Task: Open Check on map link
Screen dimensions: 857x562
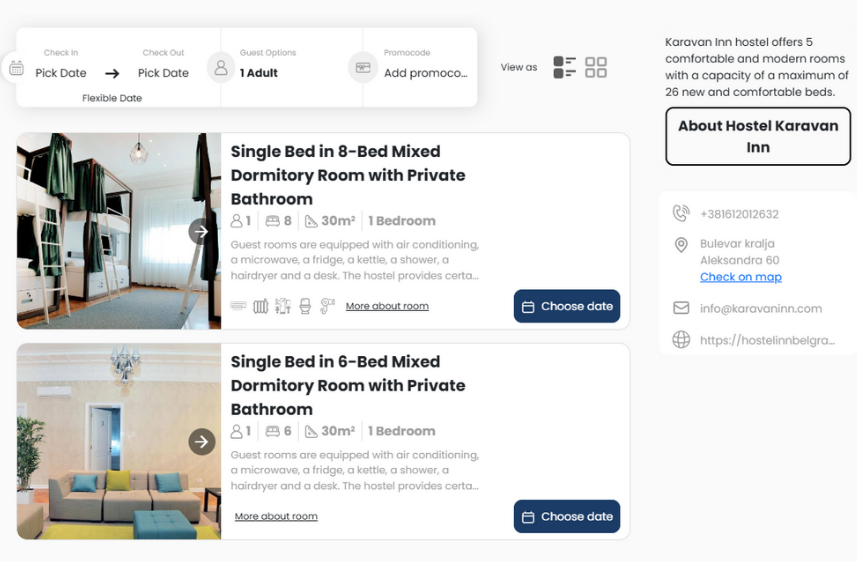Action: 741,277
